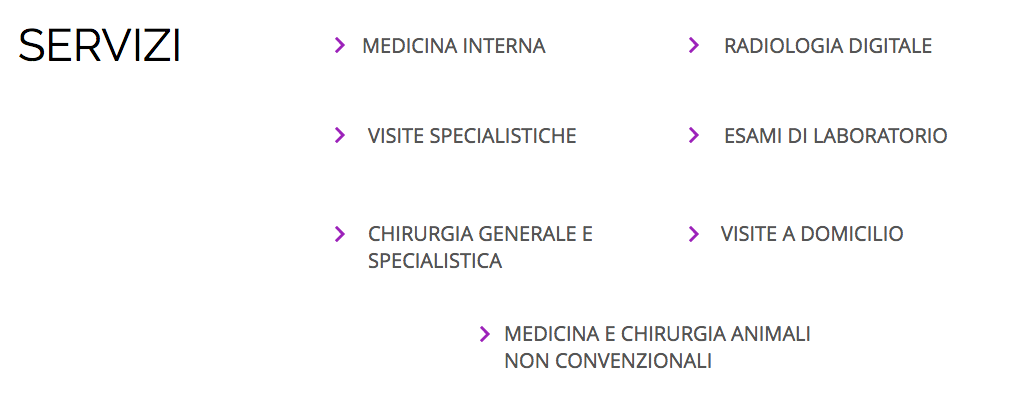Open the Medicina Interna service link
This screenshot has width=1013, height=420.
(454, 46)
